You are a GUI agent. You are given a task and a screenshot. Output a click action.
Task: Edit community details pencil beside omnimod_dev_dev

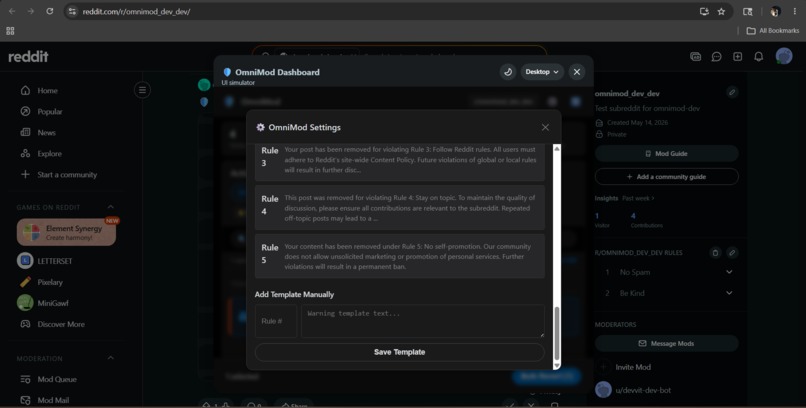point(732,92)
